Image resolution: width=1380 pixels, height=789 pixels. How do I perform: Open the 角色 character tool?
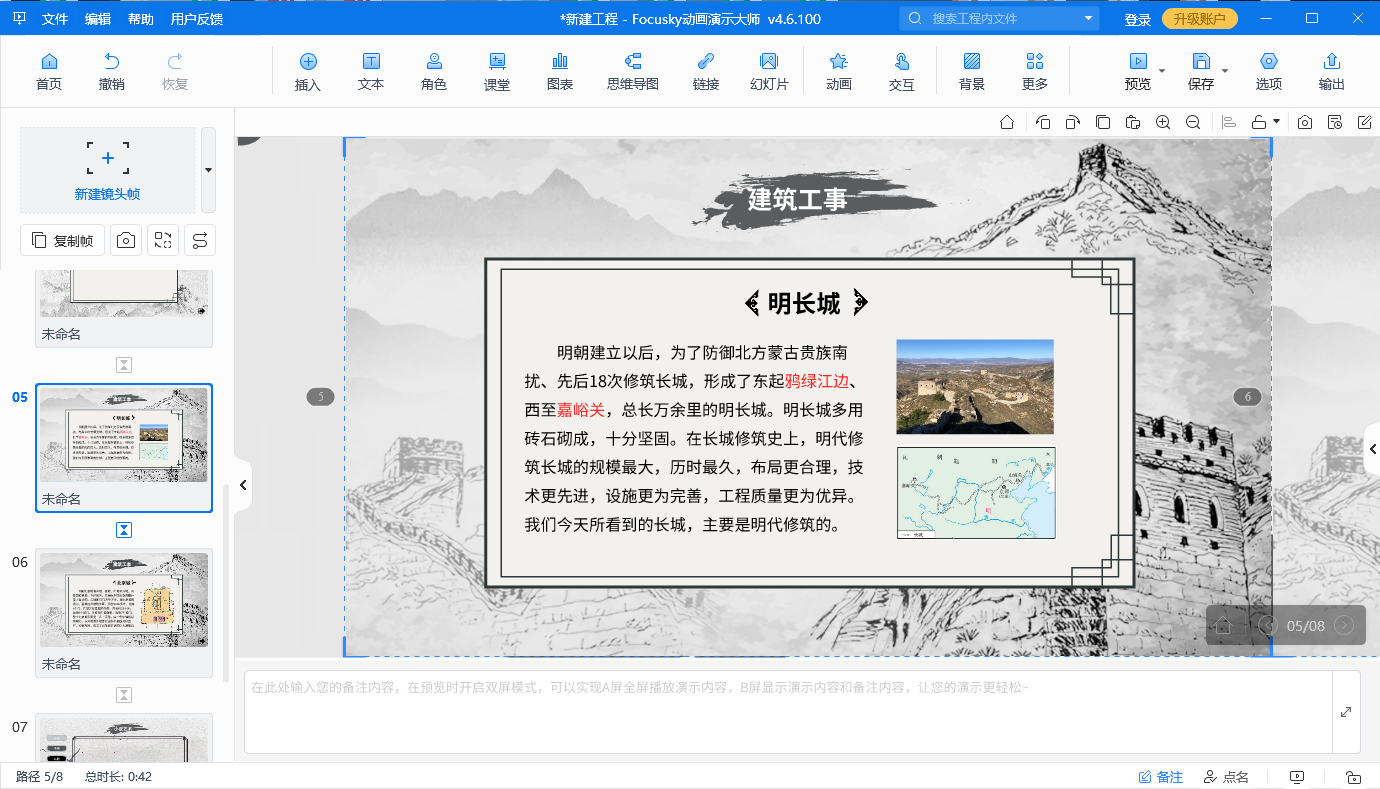(434, 72)
